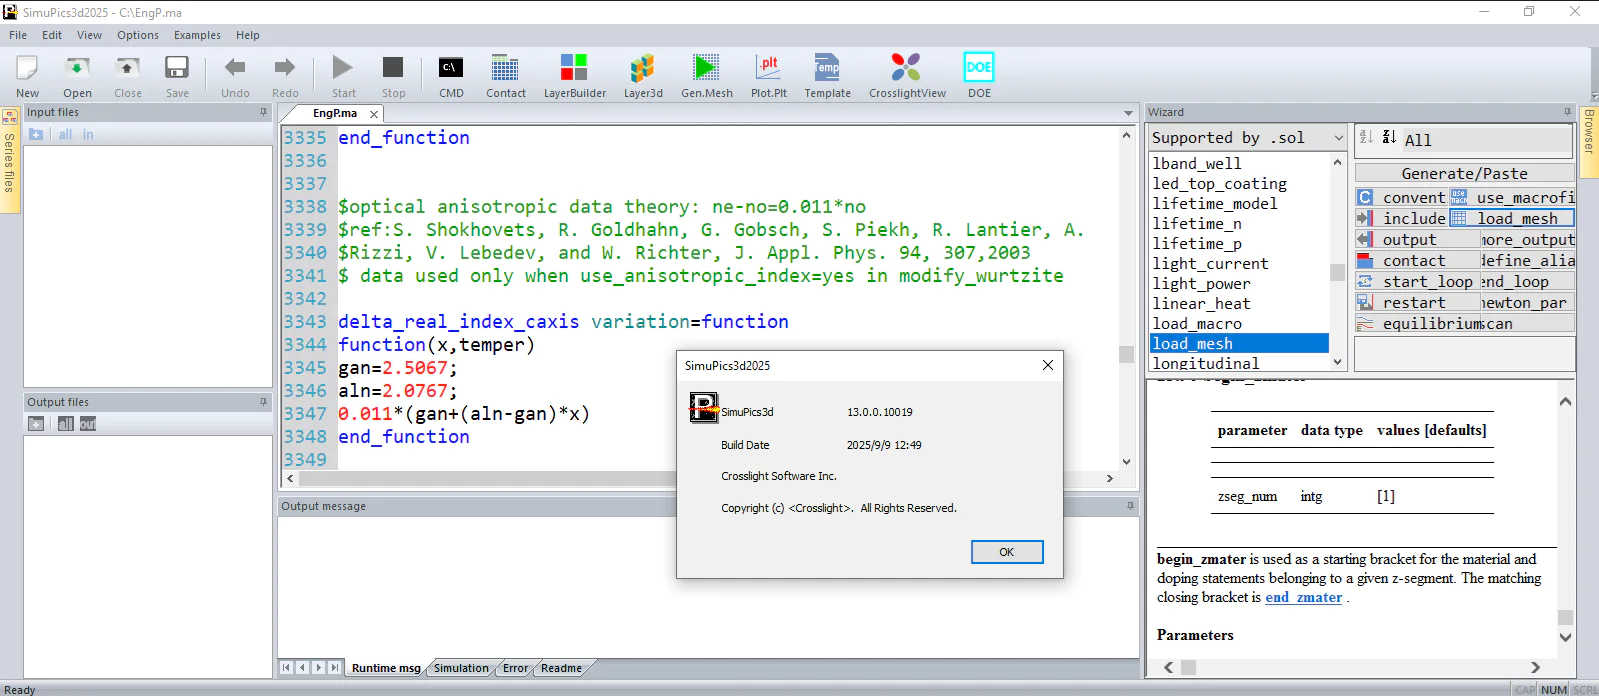
Task: Click the output wizard button
Action: tap(1417, 240)
